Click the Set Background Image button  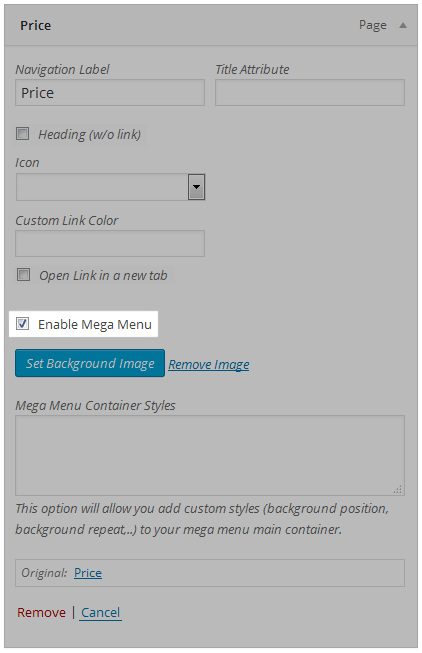click(90, 363)
